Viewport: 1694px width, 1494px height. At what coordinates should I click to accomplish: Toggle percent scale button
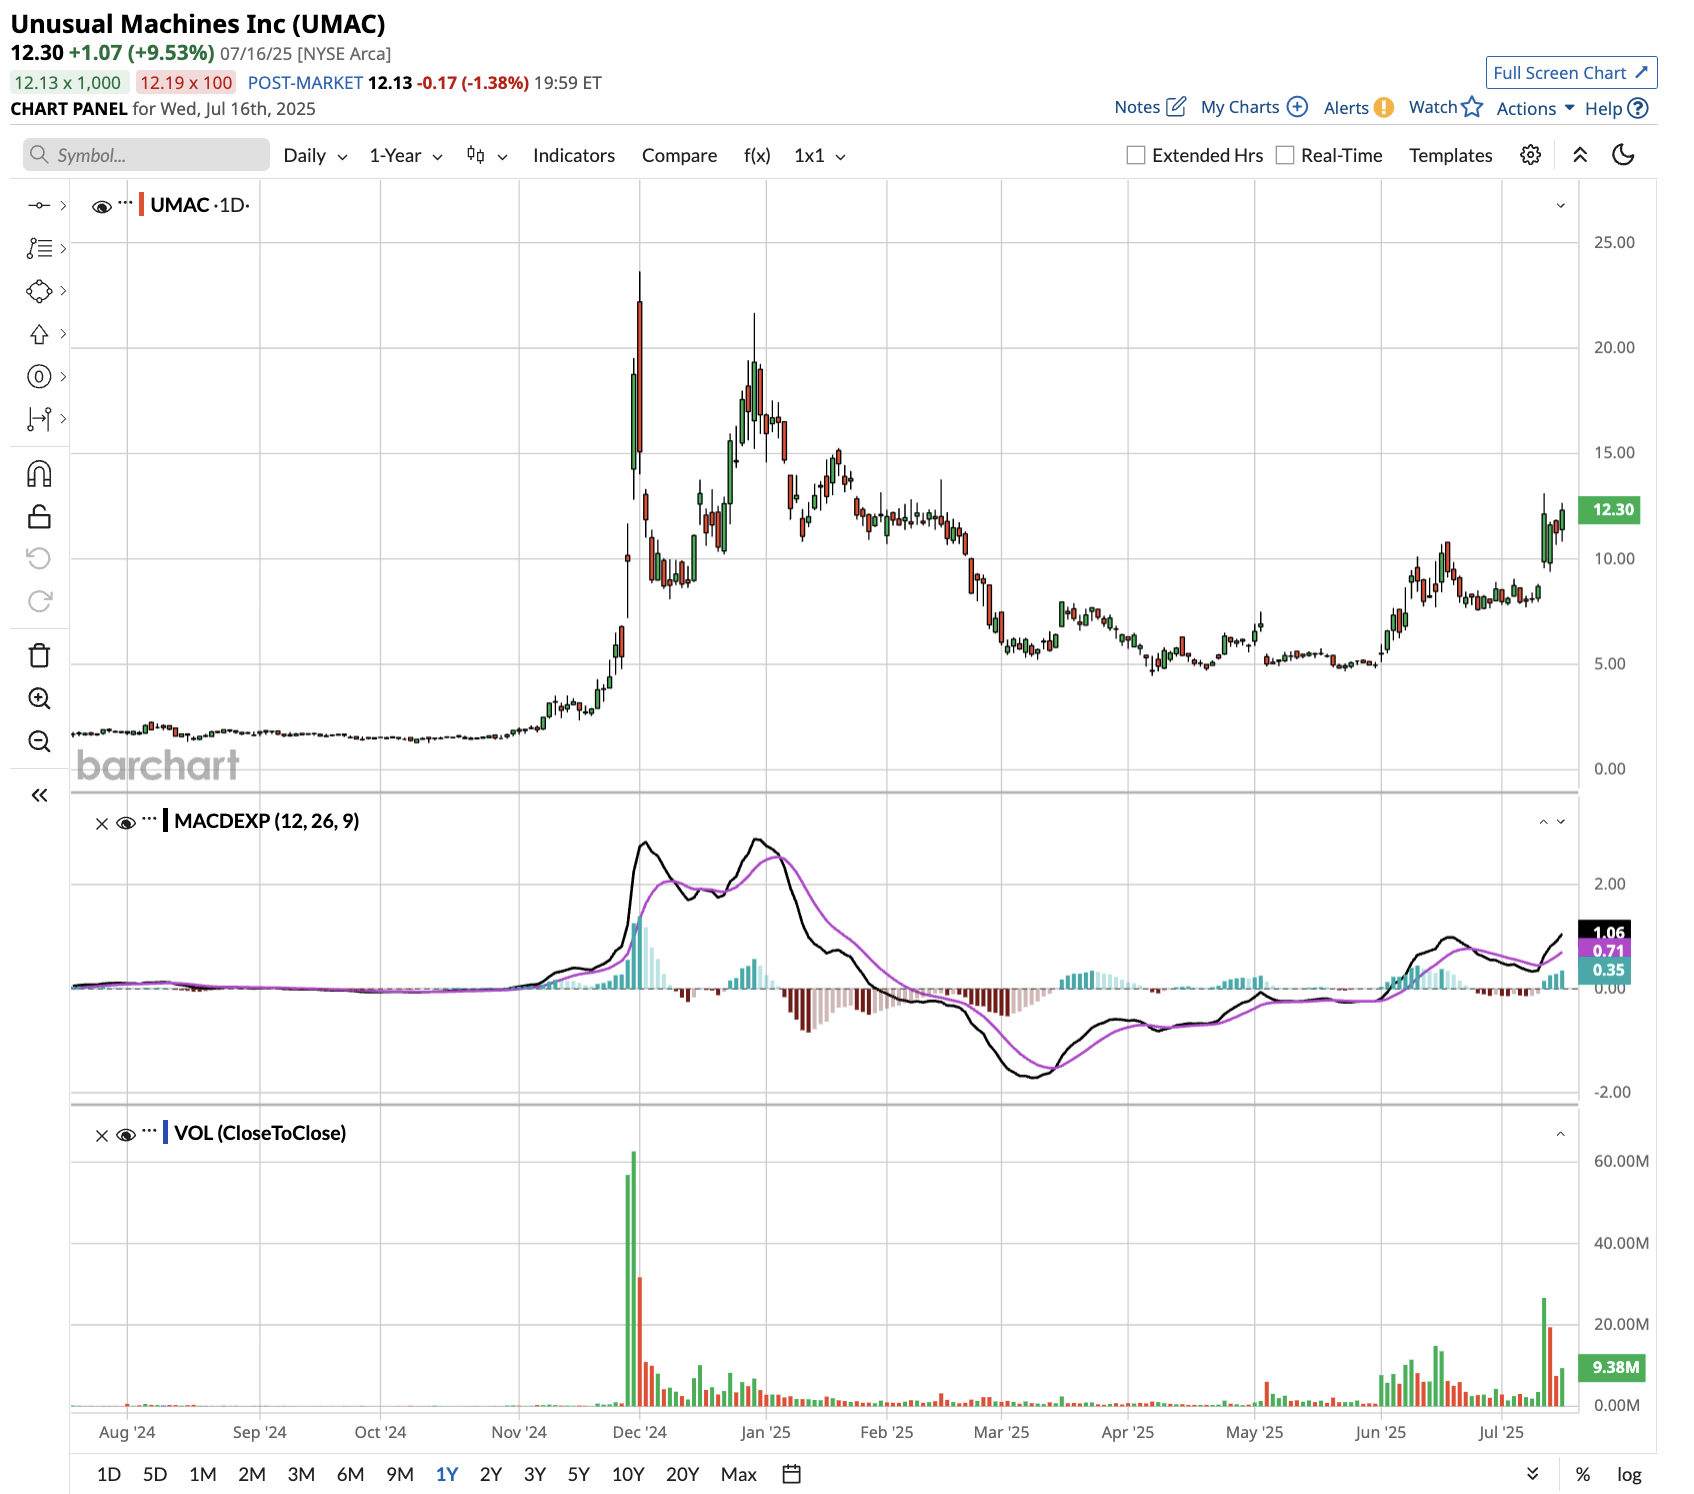pyautogui.click(x=1583, y=1474)
